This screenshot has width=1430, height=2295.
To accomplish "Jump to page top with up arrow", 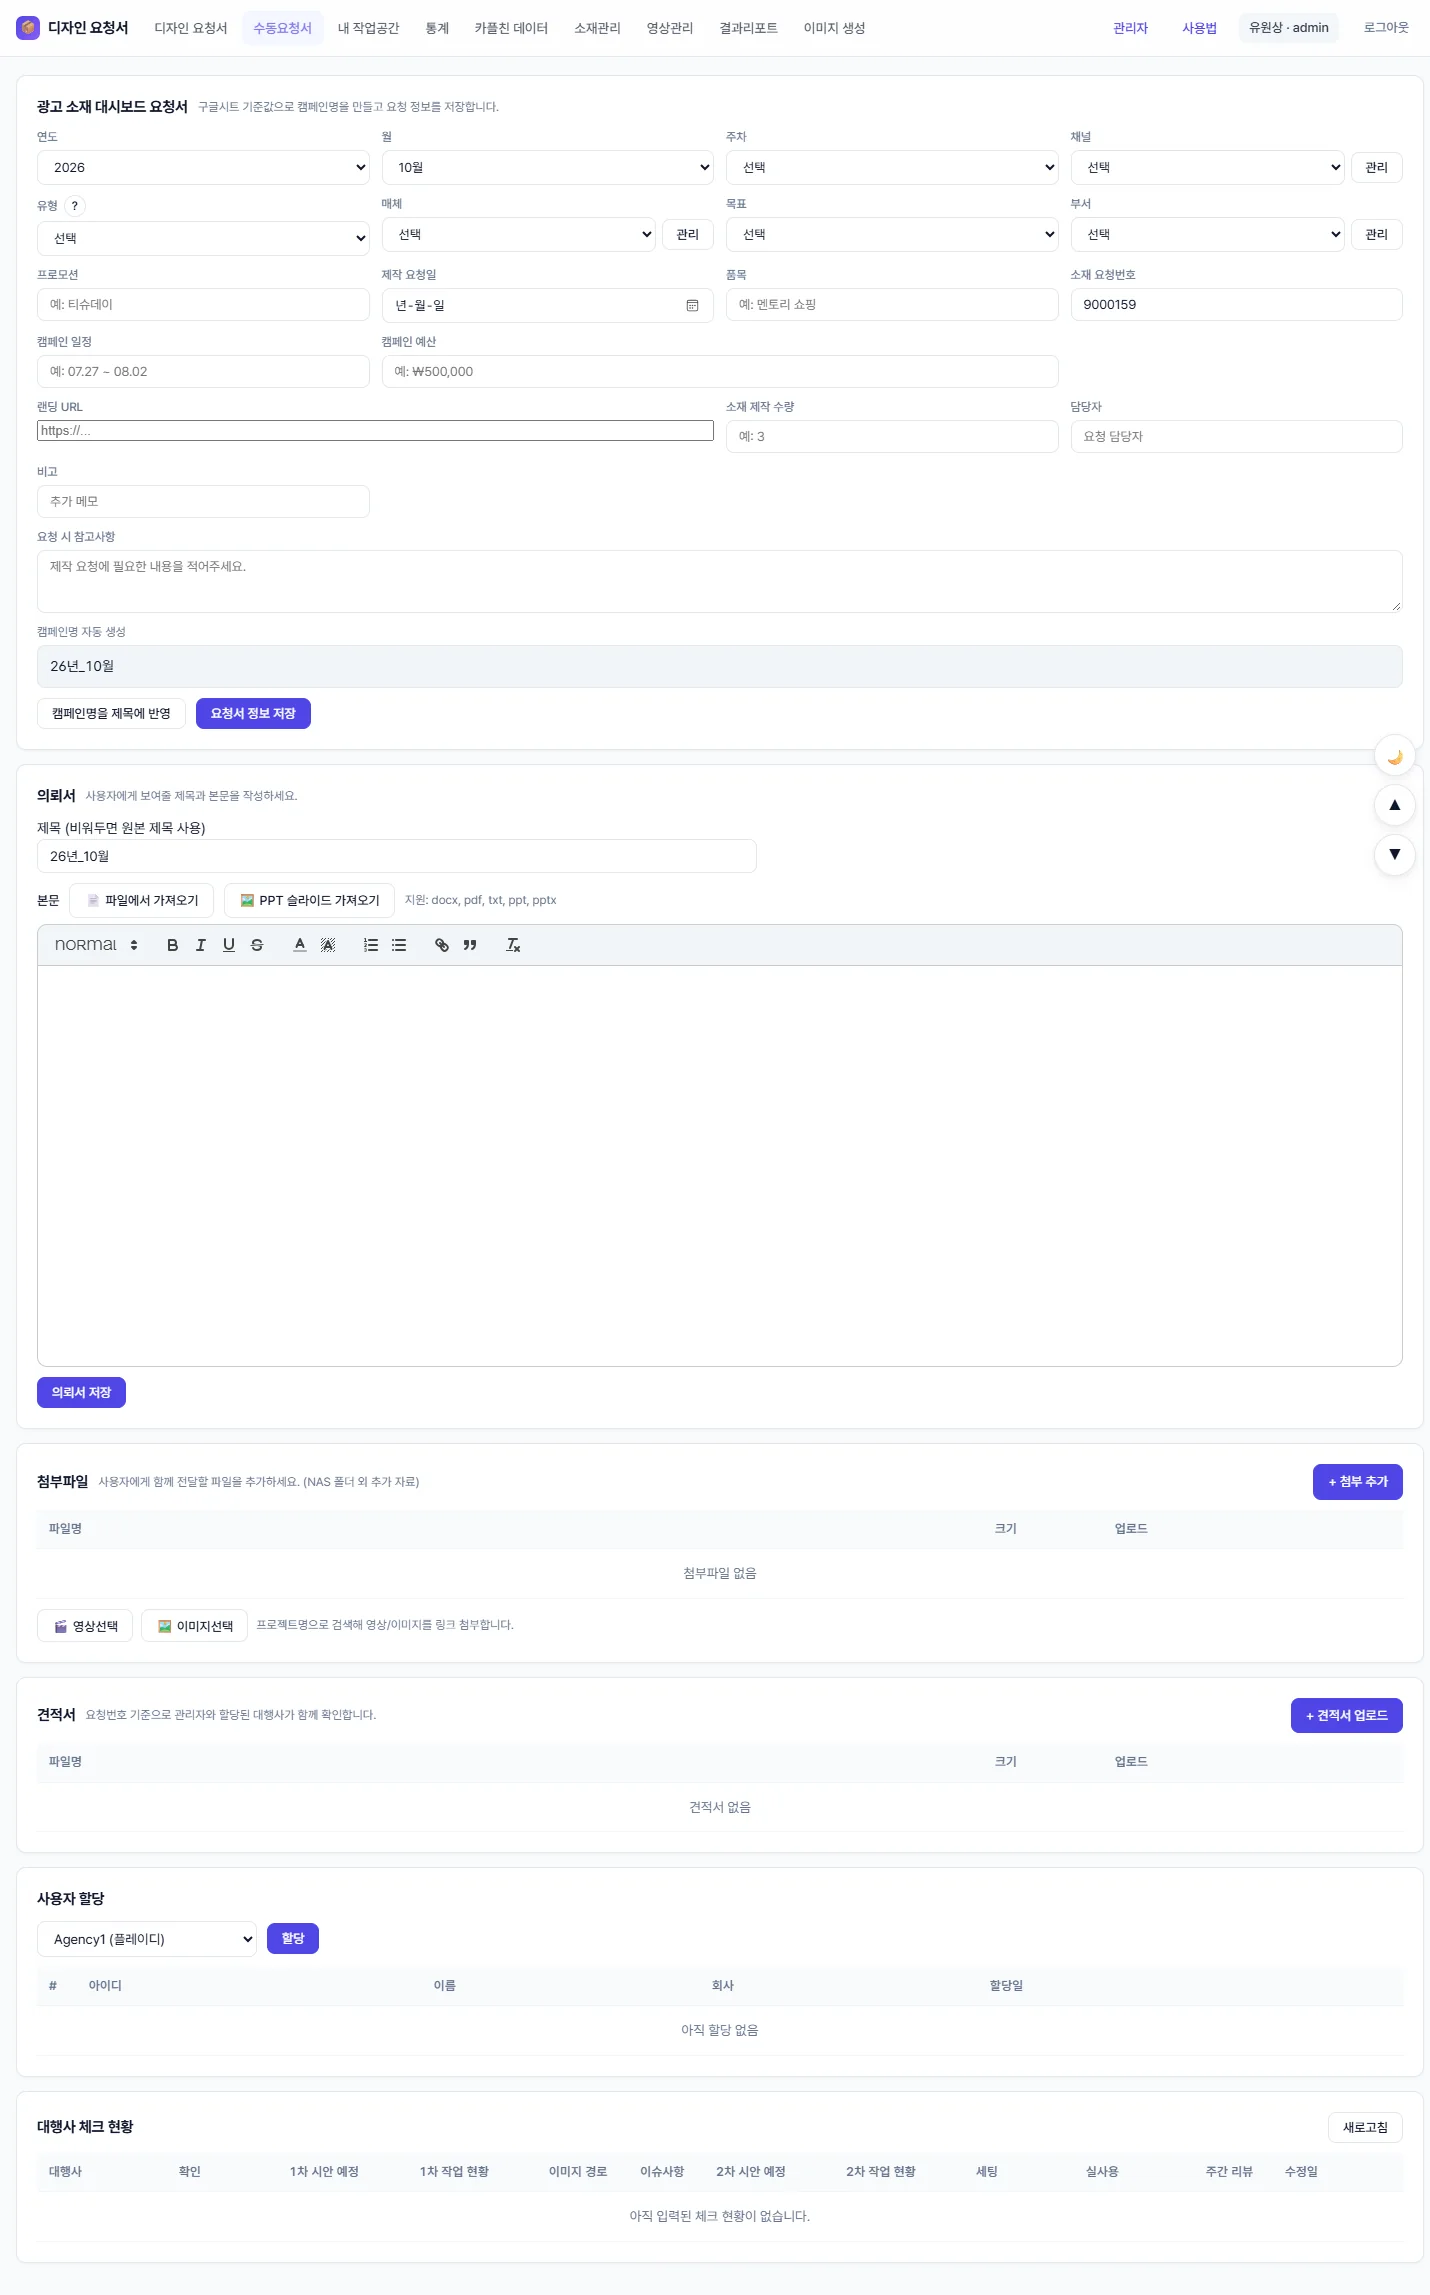I will tap(1394, 805).
